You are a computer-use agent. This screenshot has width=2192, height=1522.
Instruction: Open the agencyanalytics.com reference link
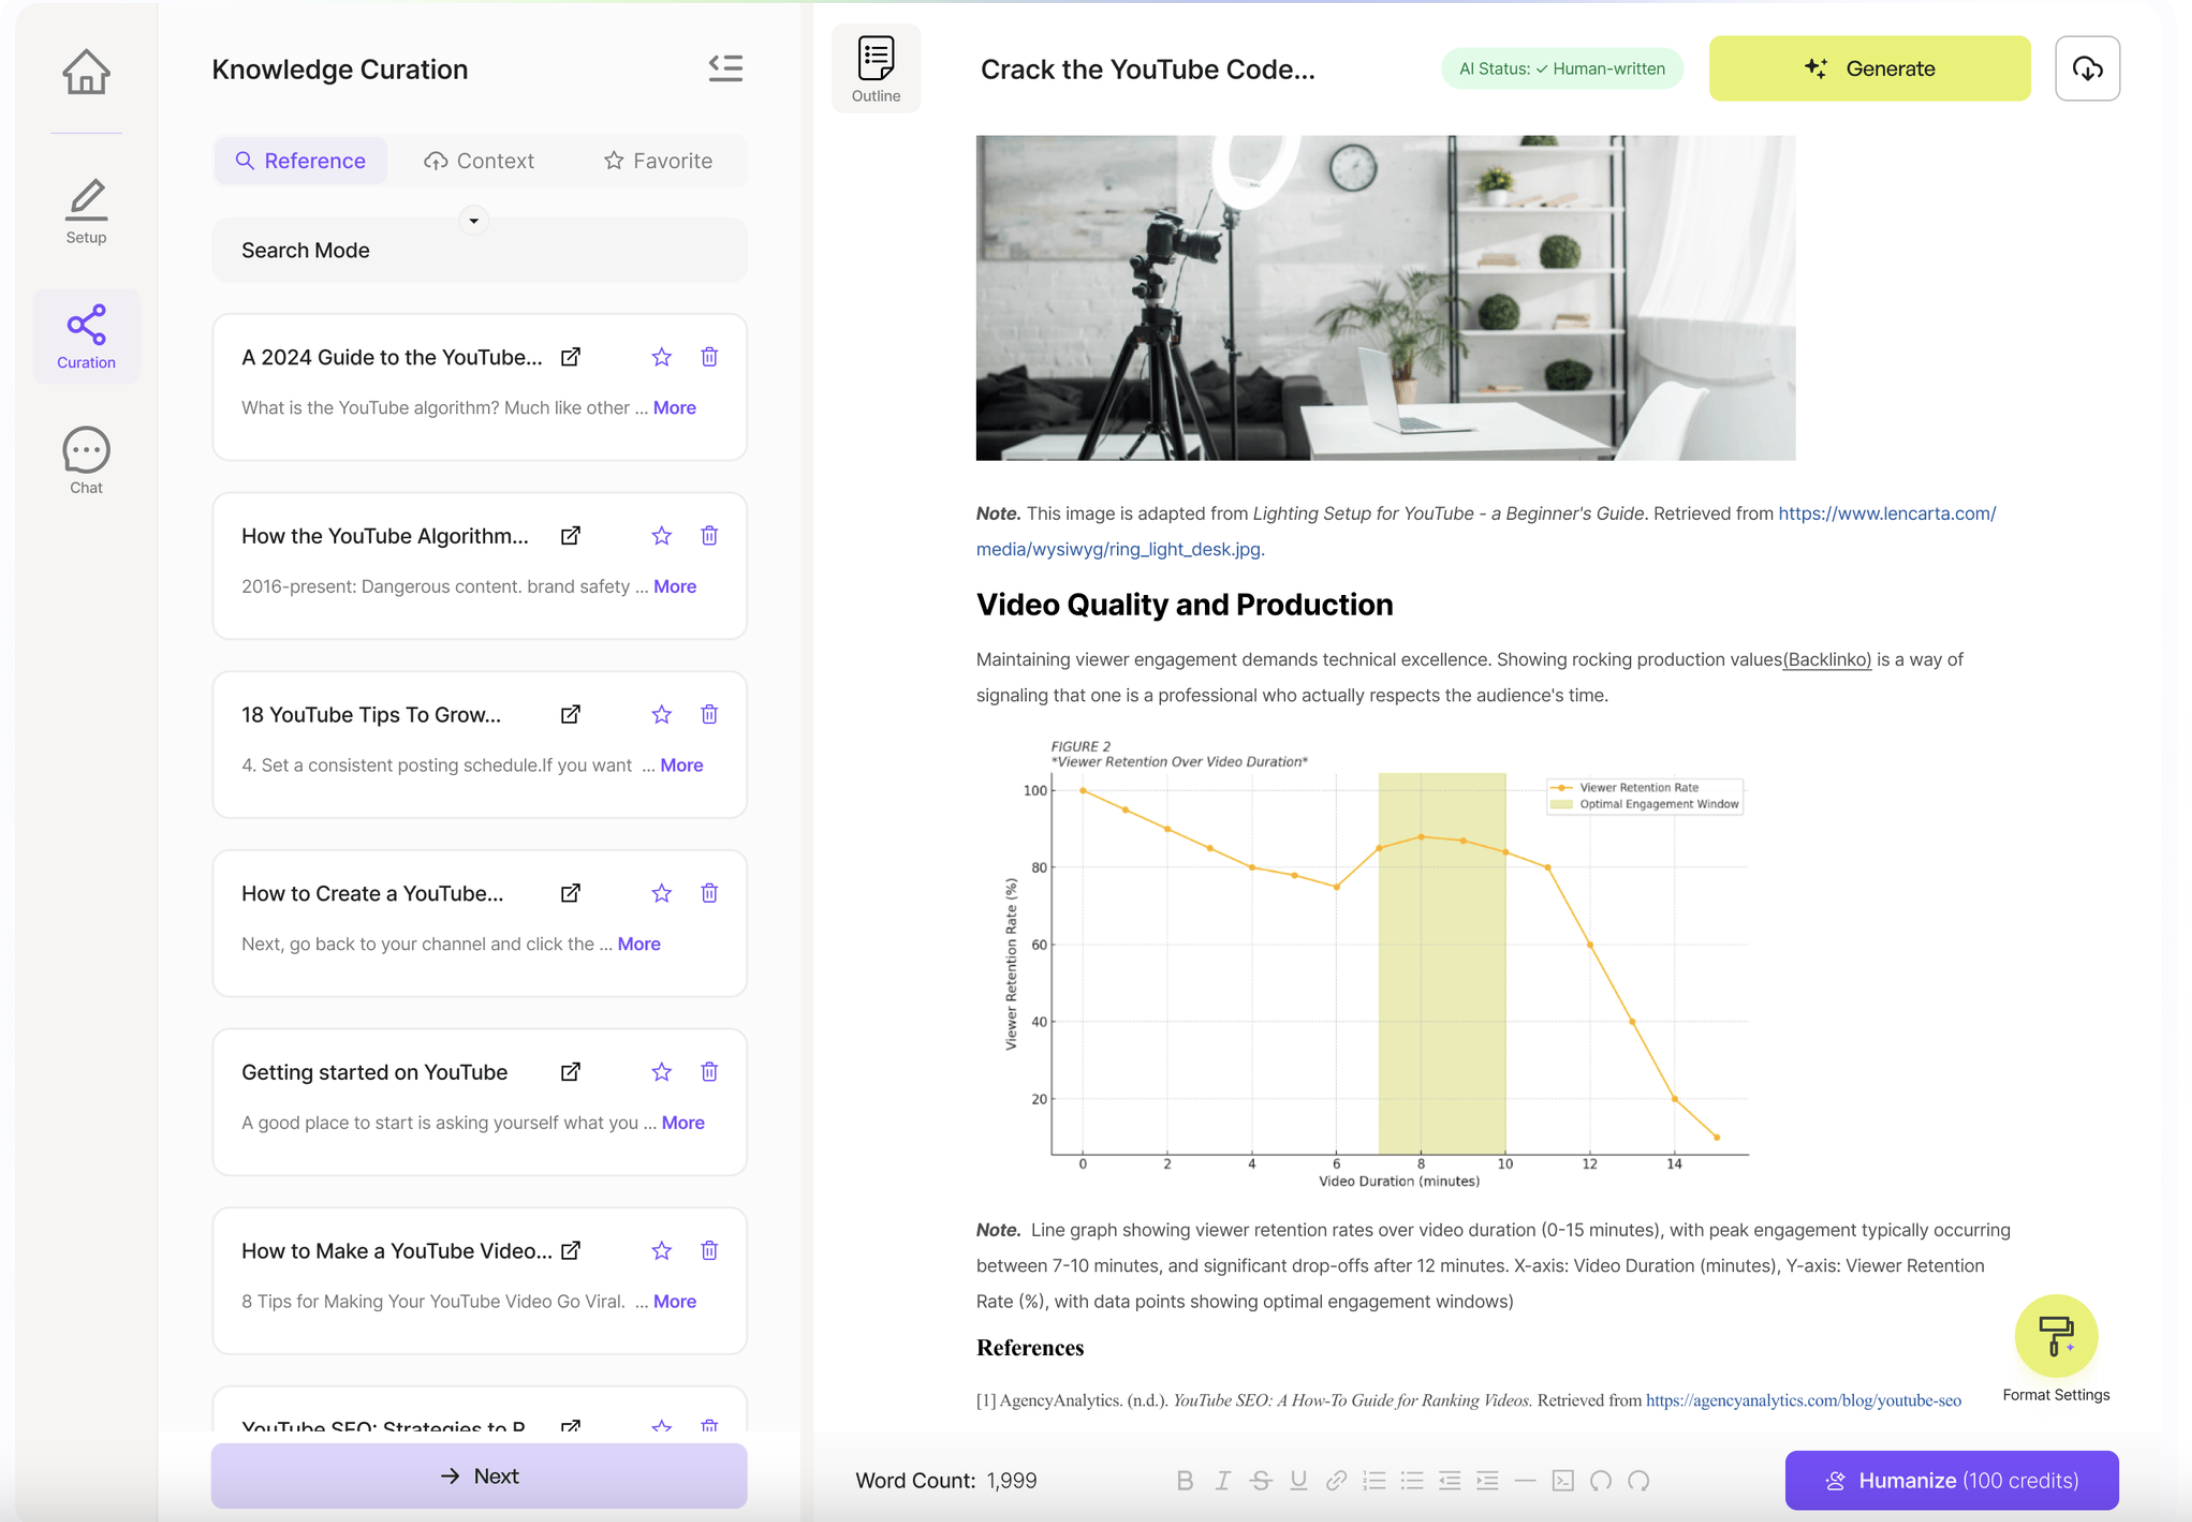tap(1802, 1400)
